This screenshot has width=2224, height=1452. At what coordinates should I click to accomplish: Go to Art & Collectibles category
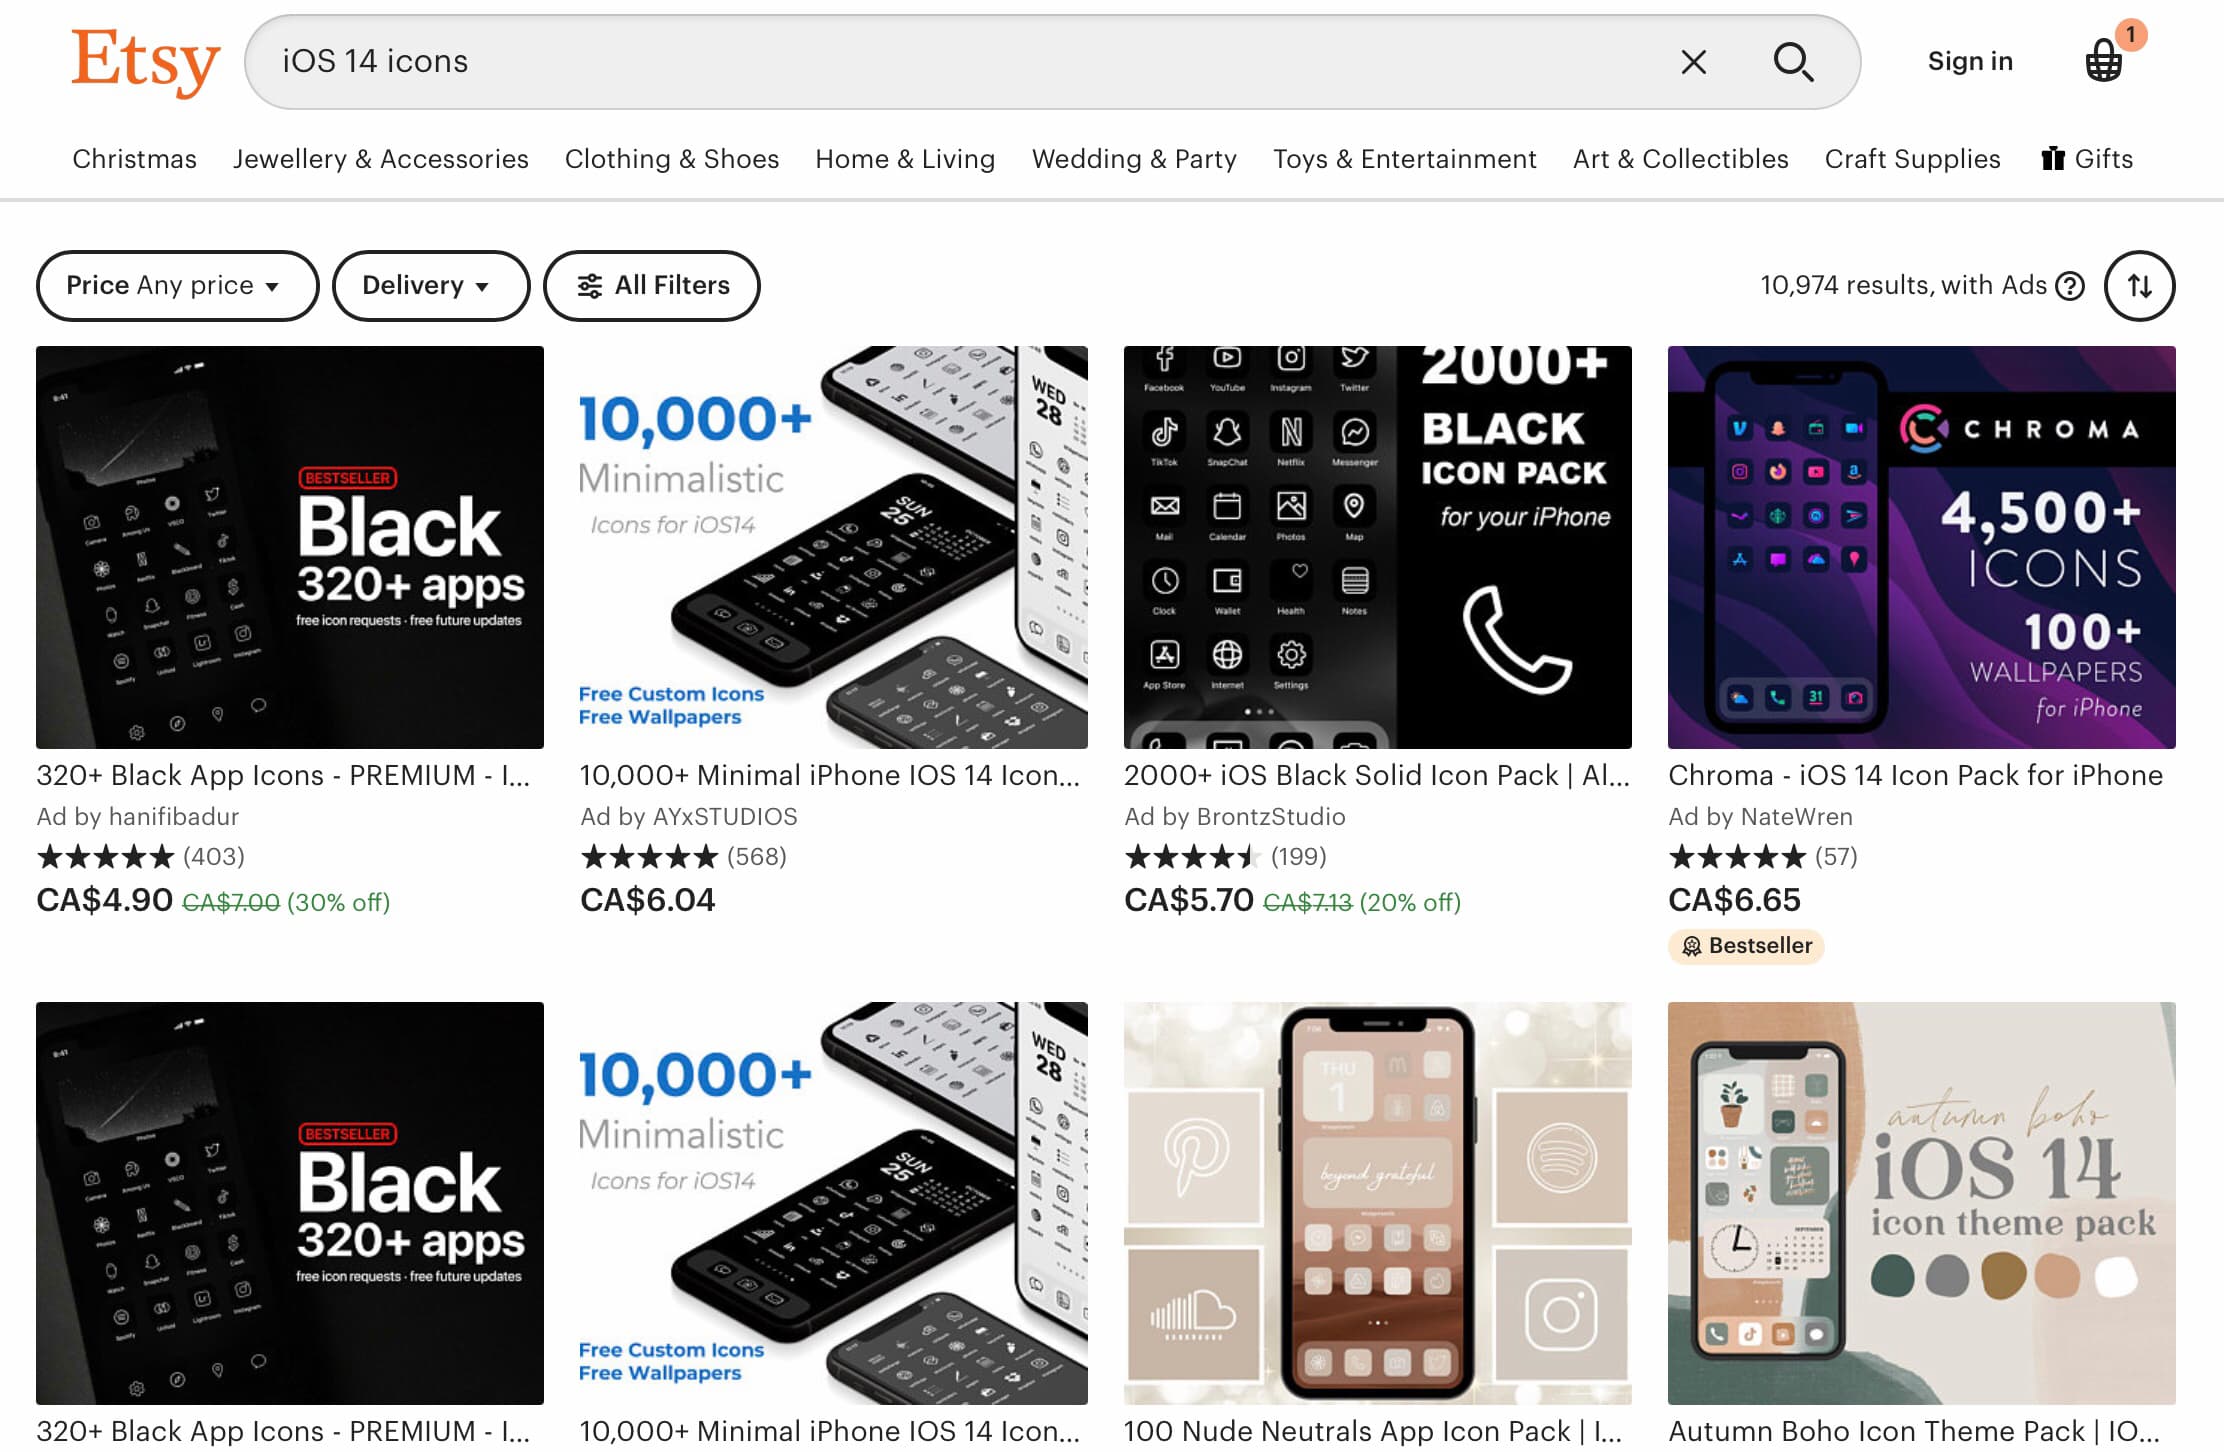(x=1680, y=159)
